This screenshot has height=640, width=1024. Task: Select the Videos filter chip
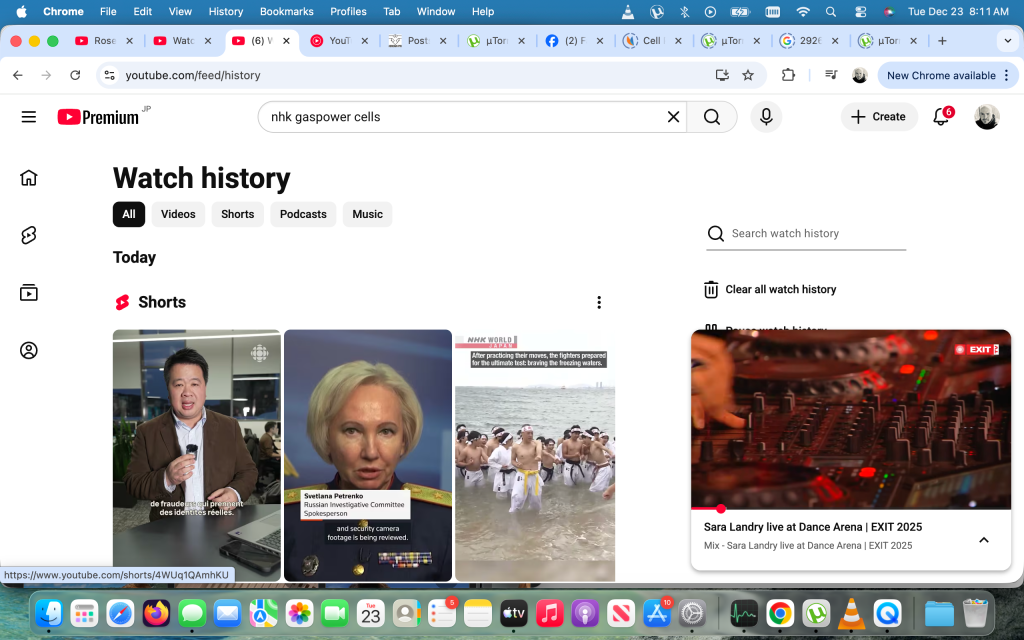(x=178, y=214)
